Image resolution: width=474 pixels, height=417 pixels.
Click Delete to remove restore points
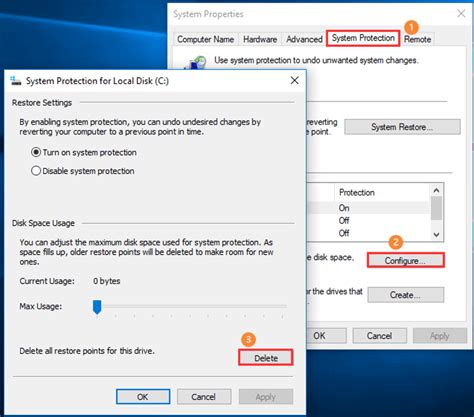pyautogui.click(x=266, y=358)
